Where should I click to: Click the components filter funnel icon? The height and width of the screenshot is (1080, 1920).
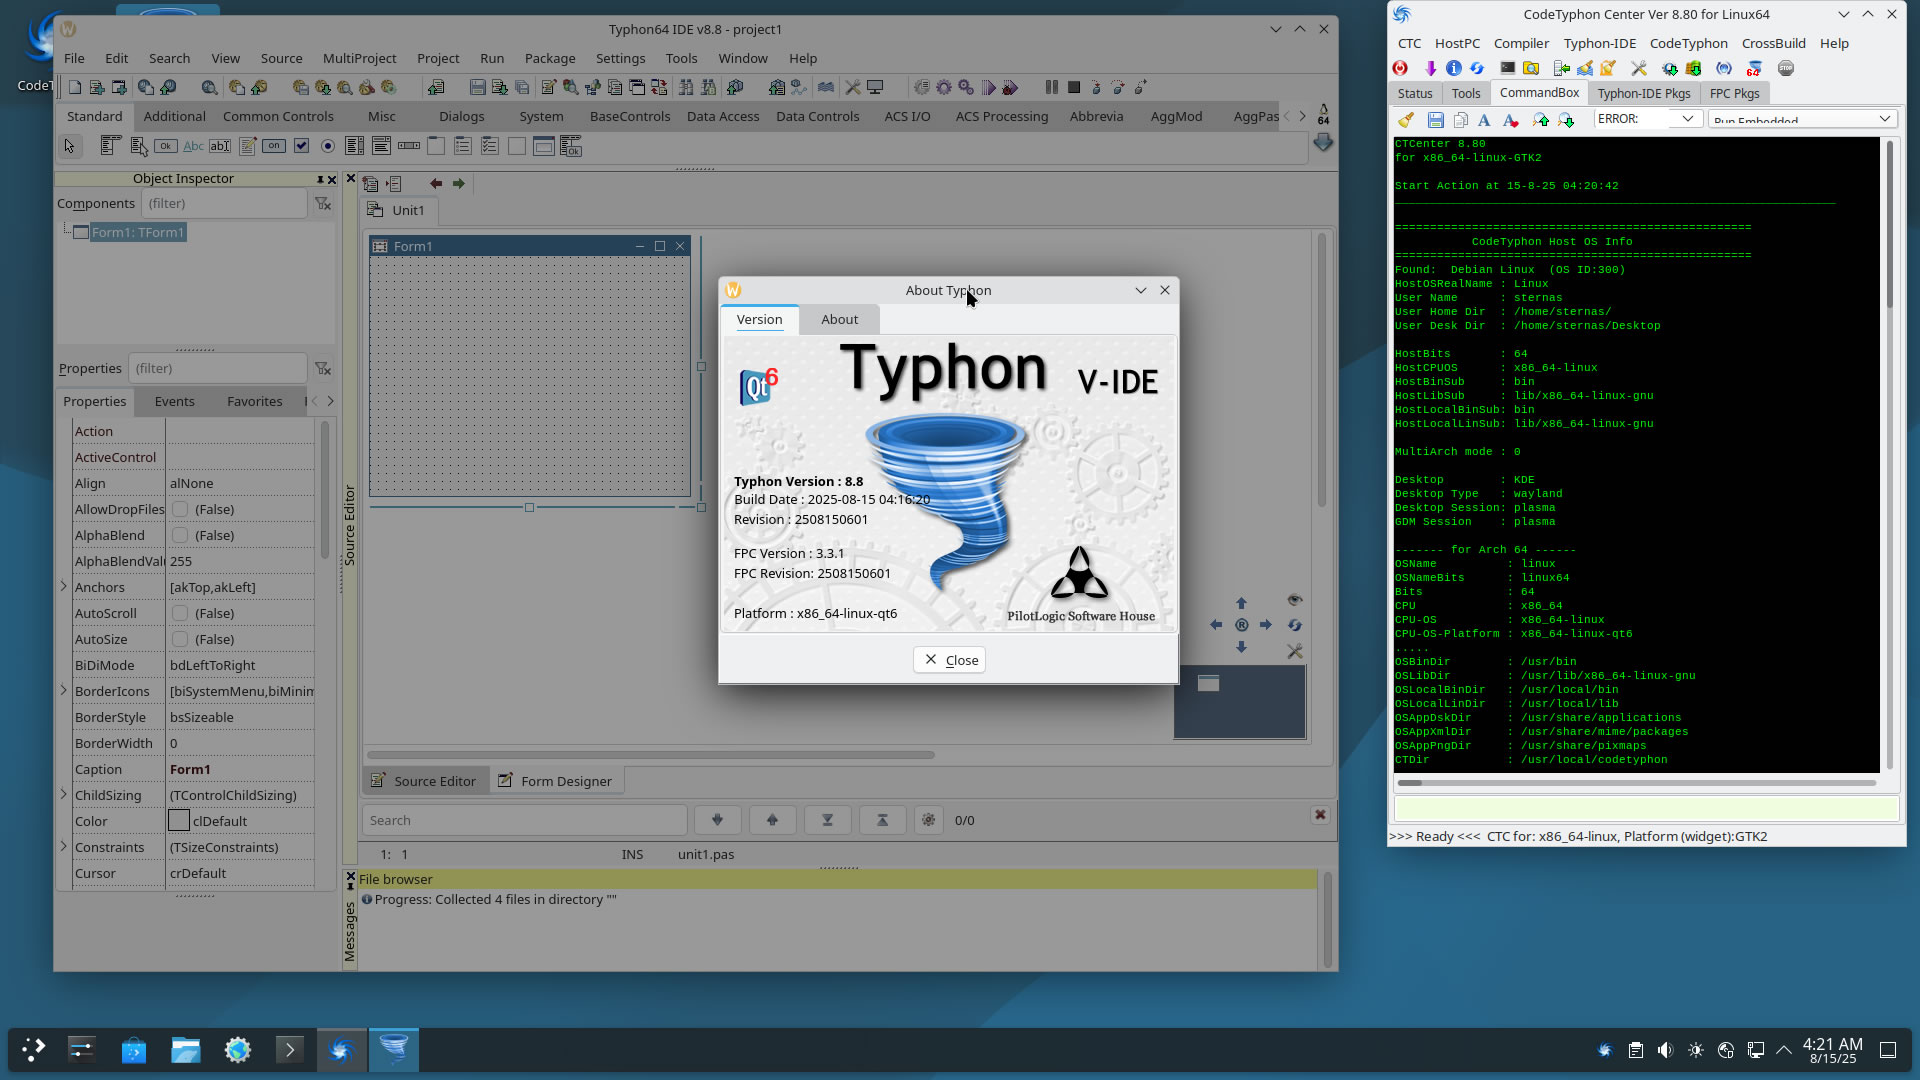(x=323, y=203)
